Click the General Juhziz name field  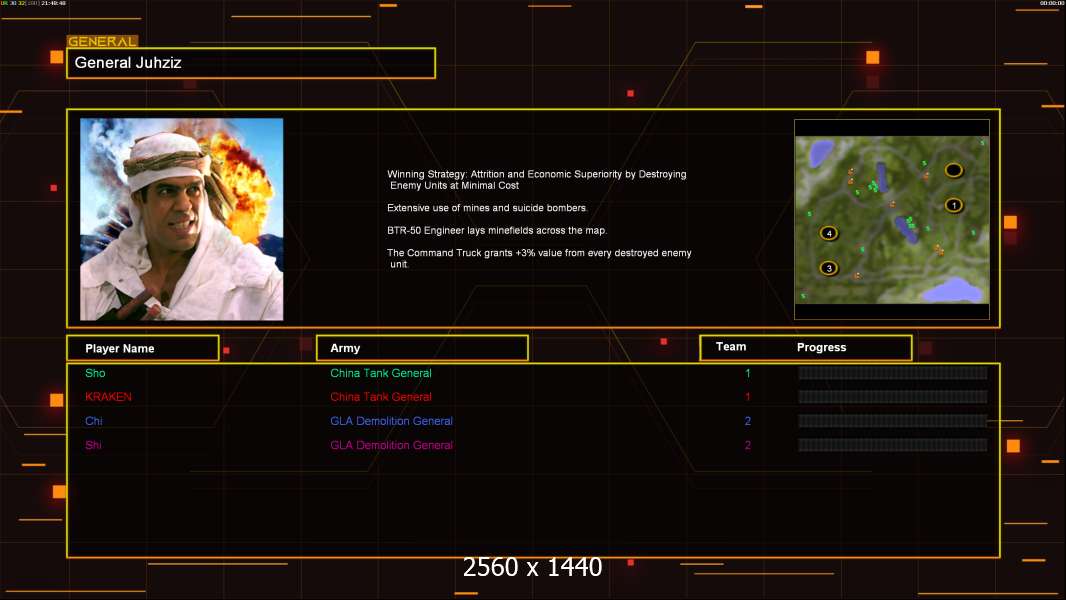coord(251,63)
